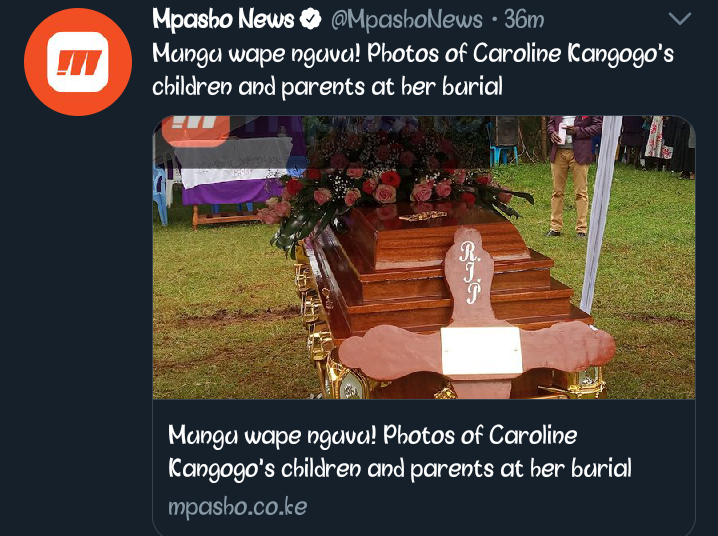Open the Mpasho News display name
718x536 pixels.
pos(223,20)
